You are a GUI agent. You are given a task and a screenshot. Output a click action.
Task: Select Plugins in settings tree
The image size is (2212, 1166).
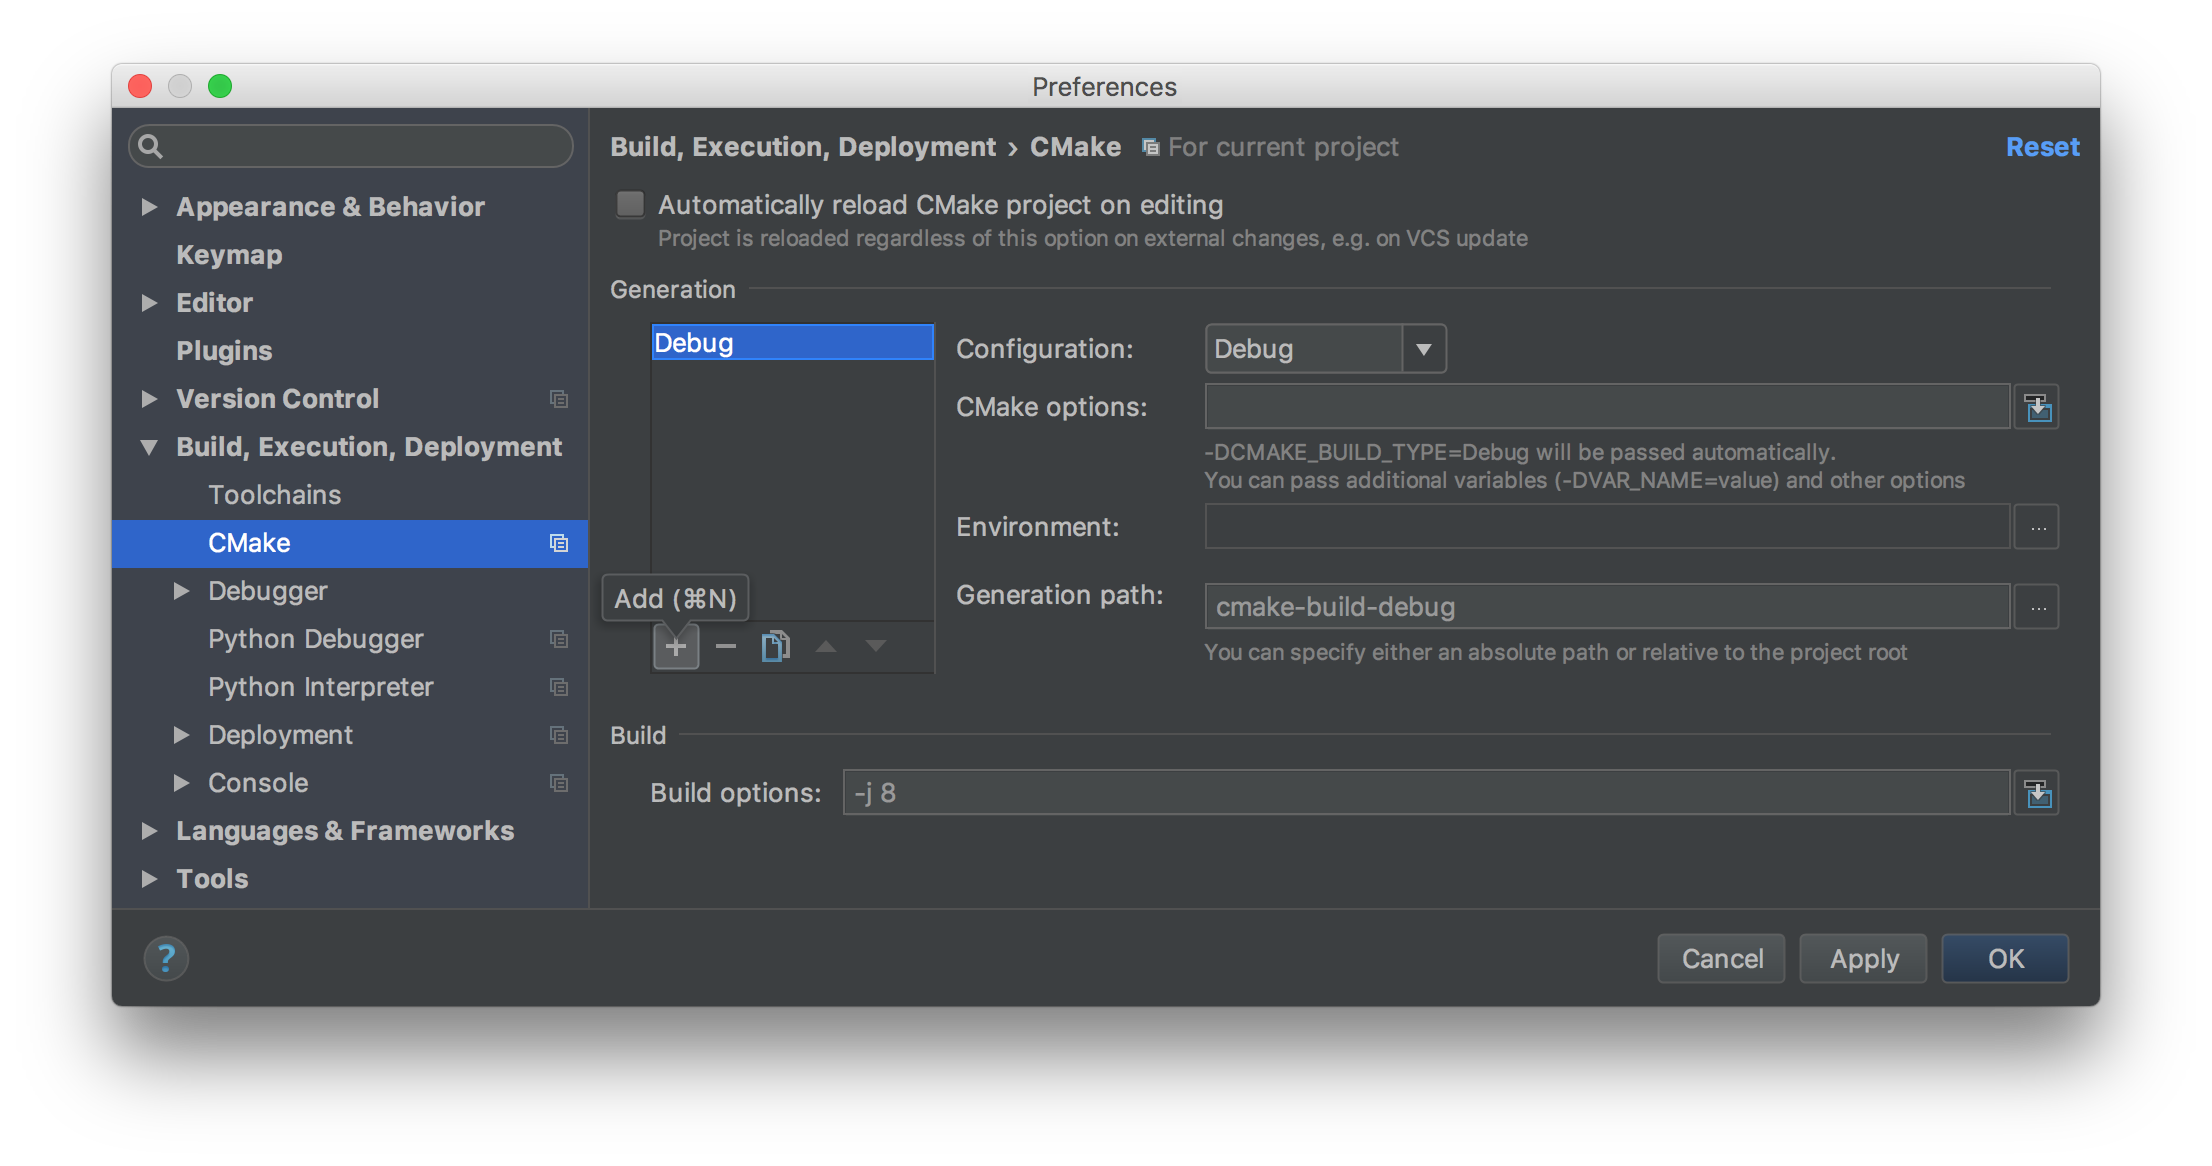click(224, 351)
